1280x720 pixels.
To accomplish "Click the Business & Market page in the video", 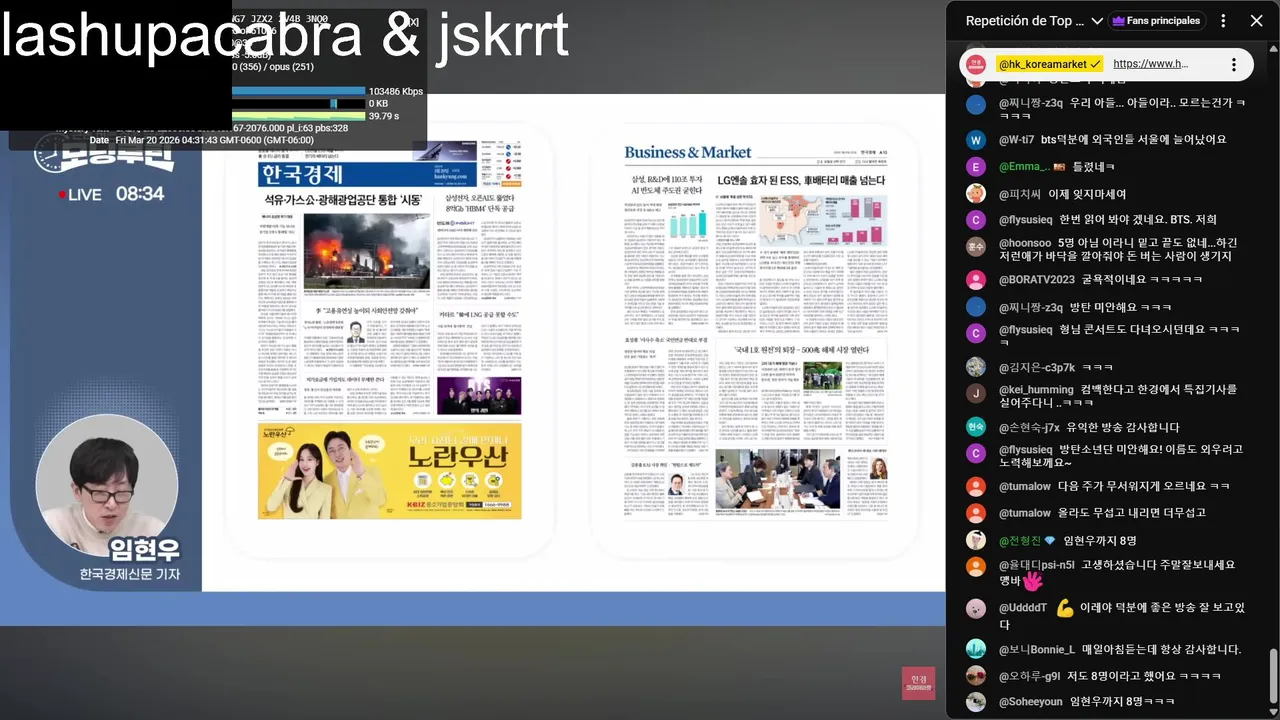I will coord(755,332).
